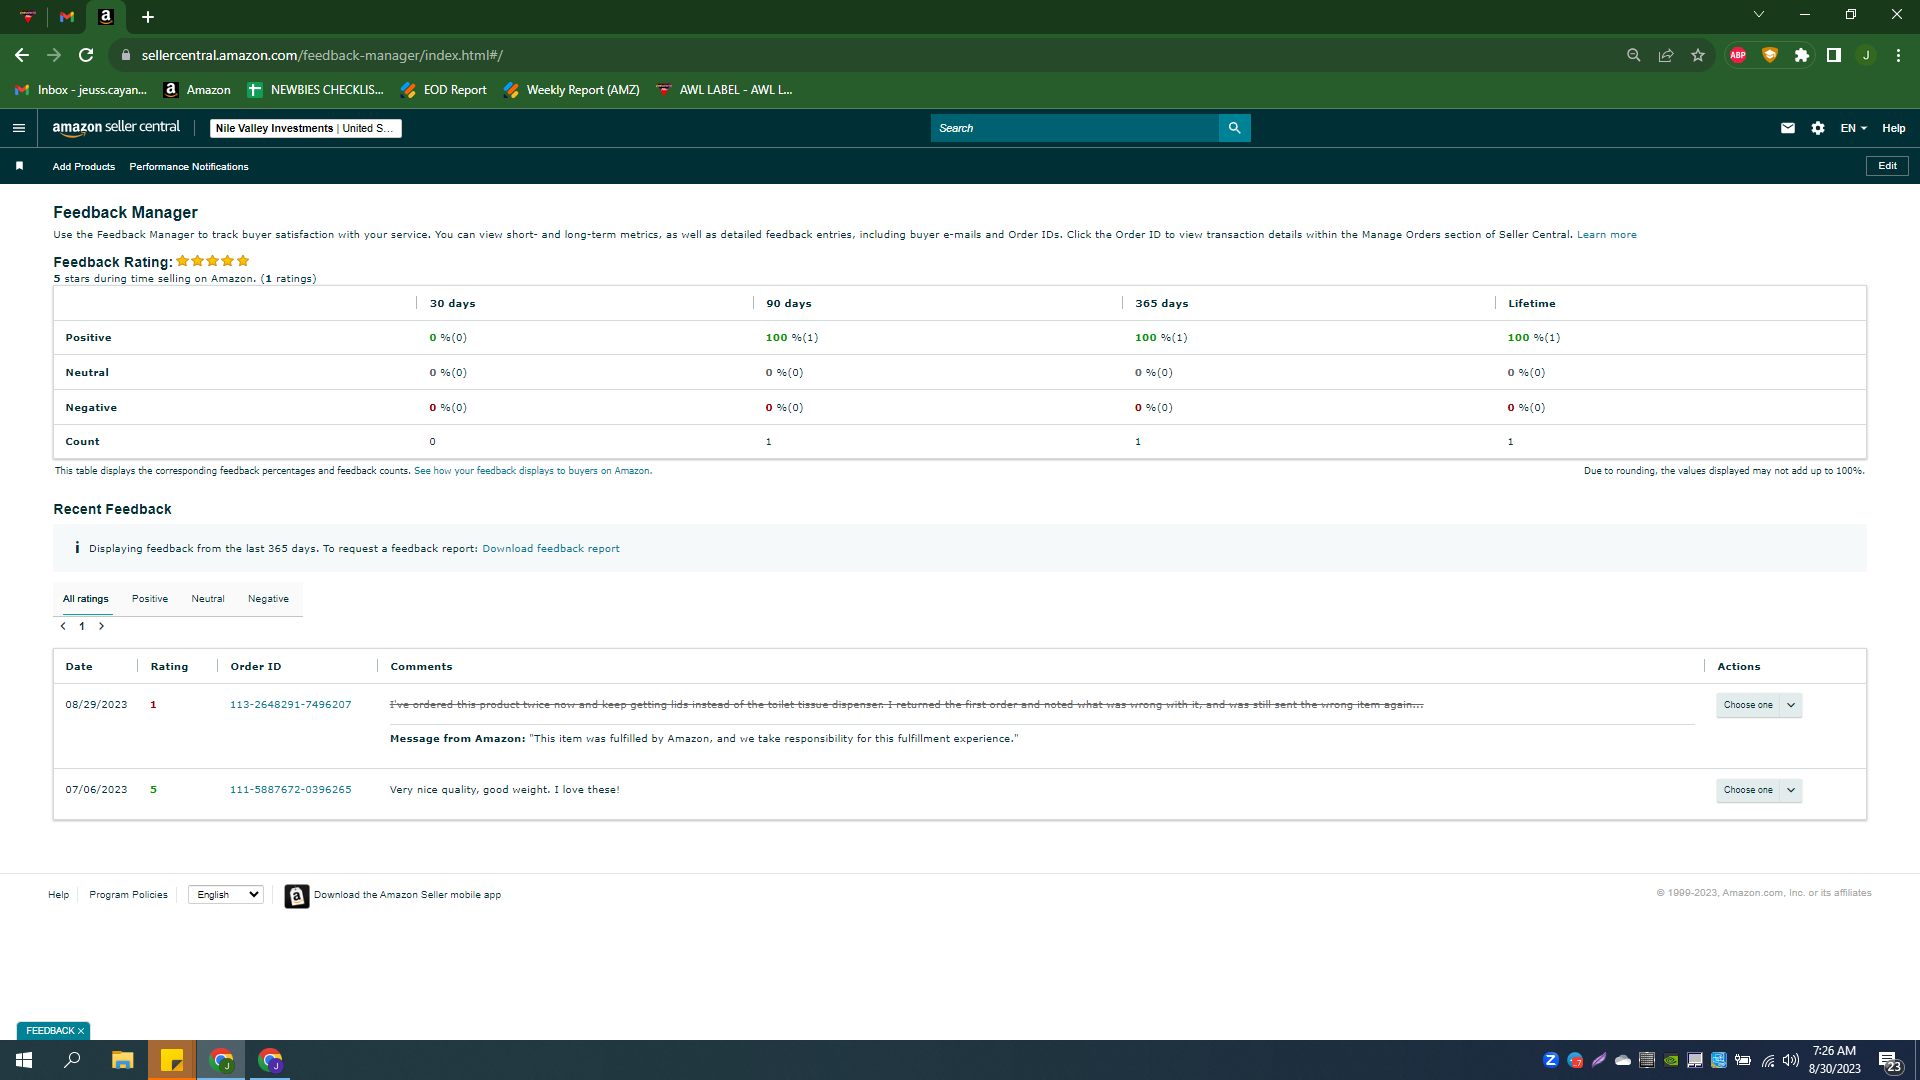The image size is (1920, 1080).
Task: Click Download feedback report link
Action: 551,549
